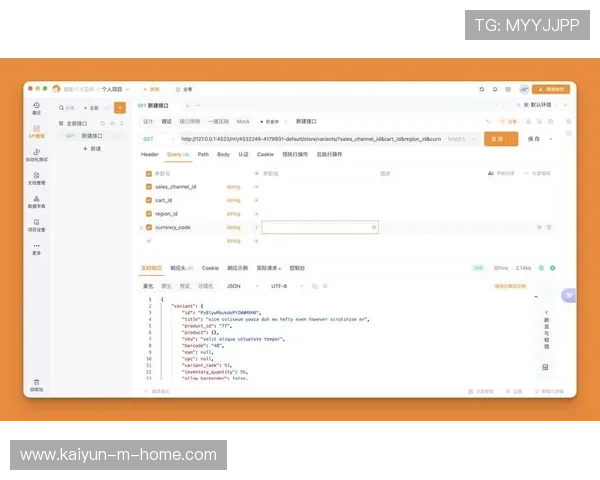Click the orange plus add button
The height and width of the screenshot is (480, 600).
pyautogui.click(x=120, y=107)
